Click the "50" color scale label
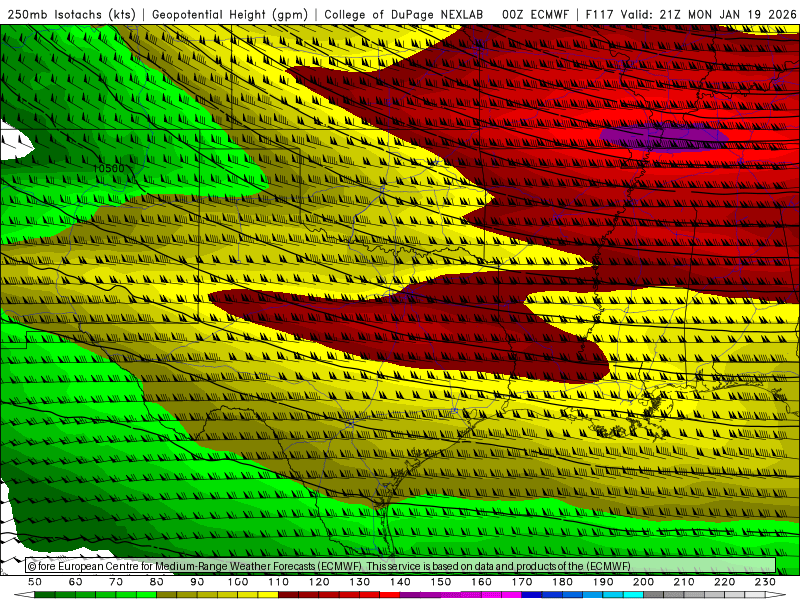The width and height of the screenshot is (800, 600). 35,582
